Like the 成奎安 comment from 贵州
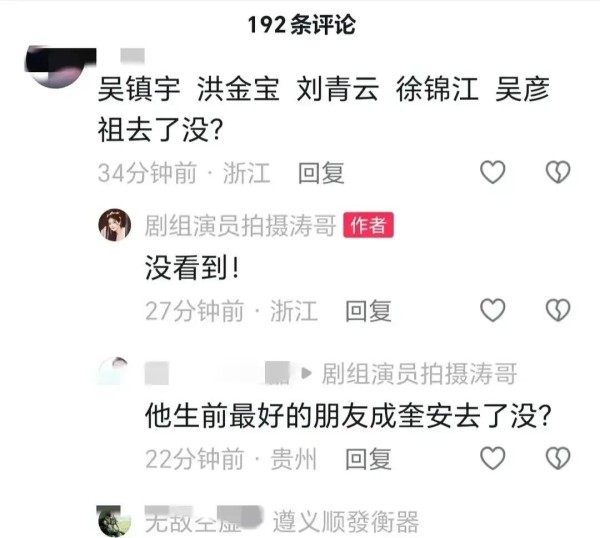Screen dimensions: 600x538 coord(492,458)
